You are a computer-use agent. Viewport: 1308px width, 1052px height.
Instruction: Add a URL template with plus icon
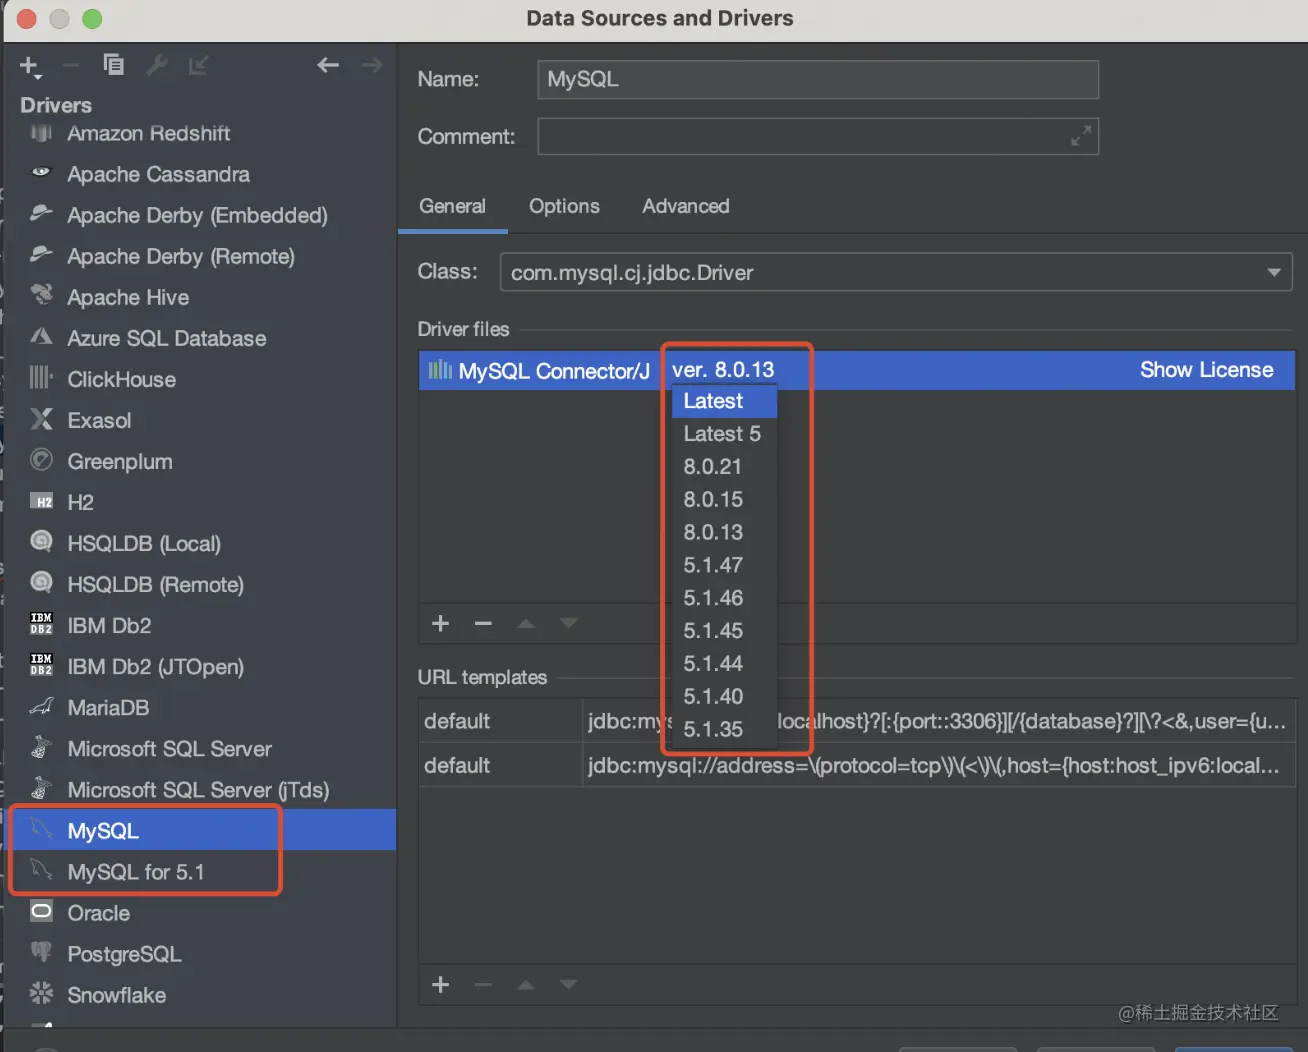click(x=440, y=984)
